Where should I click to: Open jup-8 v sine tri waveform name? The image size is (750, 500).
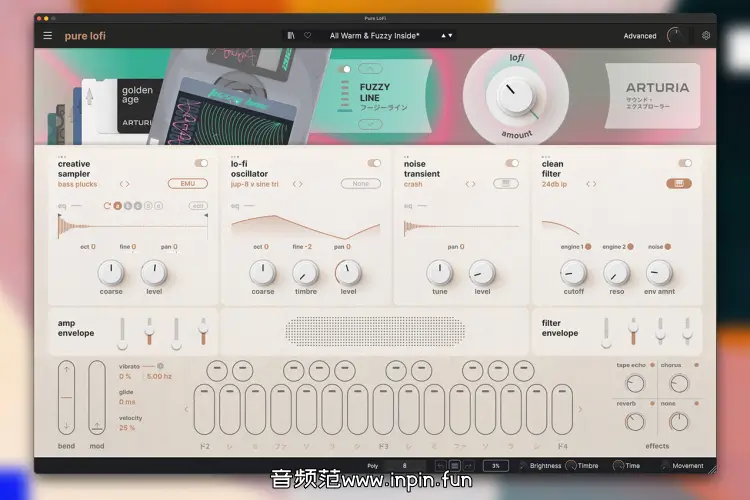coord(254,184)
